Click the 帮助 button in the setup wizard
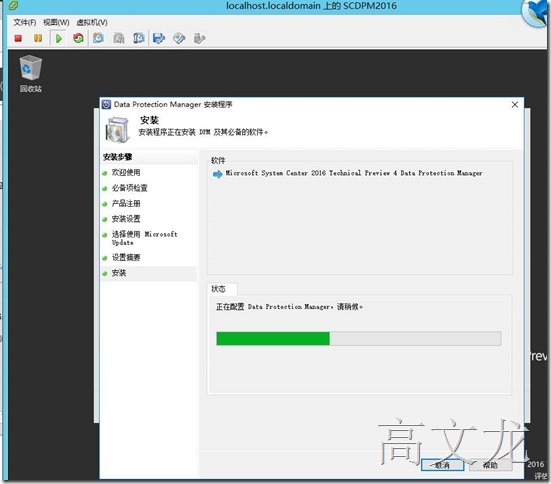The image size is (551, 484). point(491,465)
